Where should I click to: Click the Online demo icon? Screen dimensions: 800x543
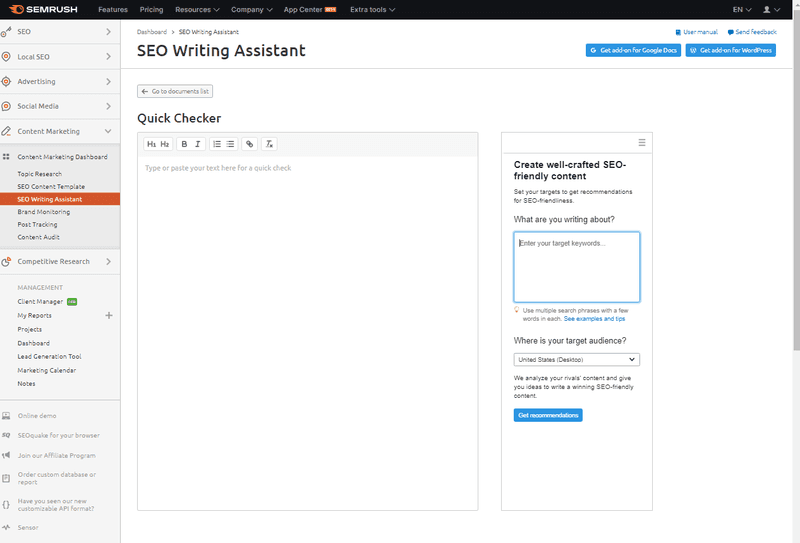click(6, 415)
